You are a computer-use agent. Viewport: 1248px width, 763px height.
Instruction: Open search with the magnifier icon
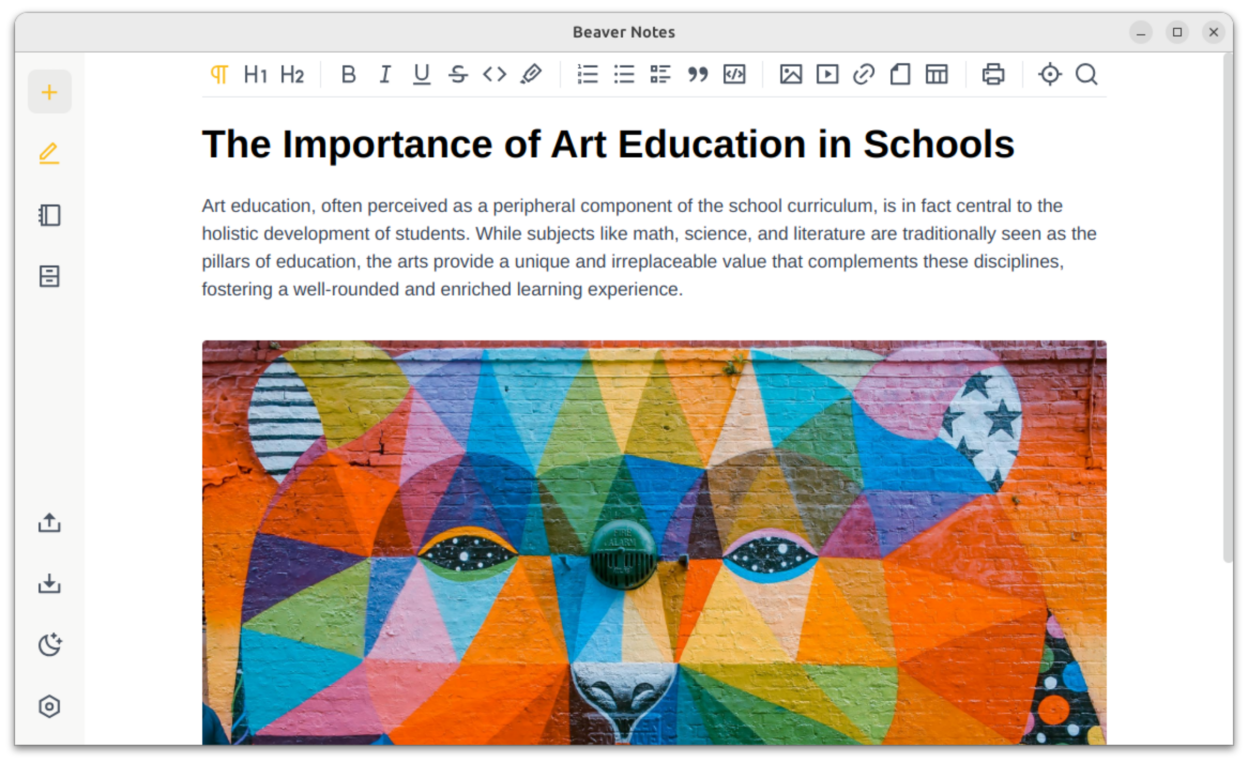pos(1086,74)
